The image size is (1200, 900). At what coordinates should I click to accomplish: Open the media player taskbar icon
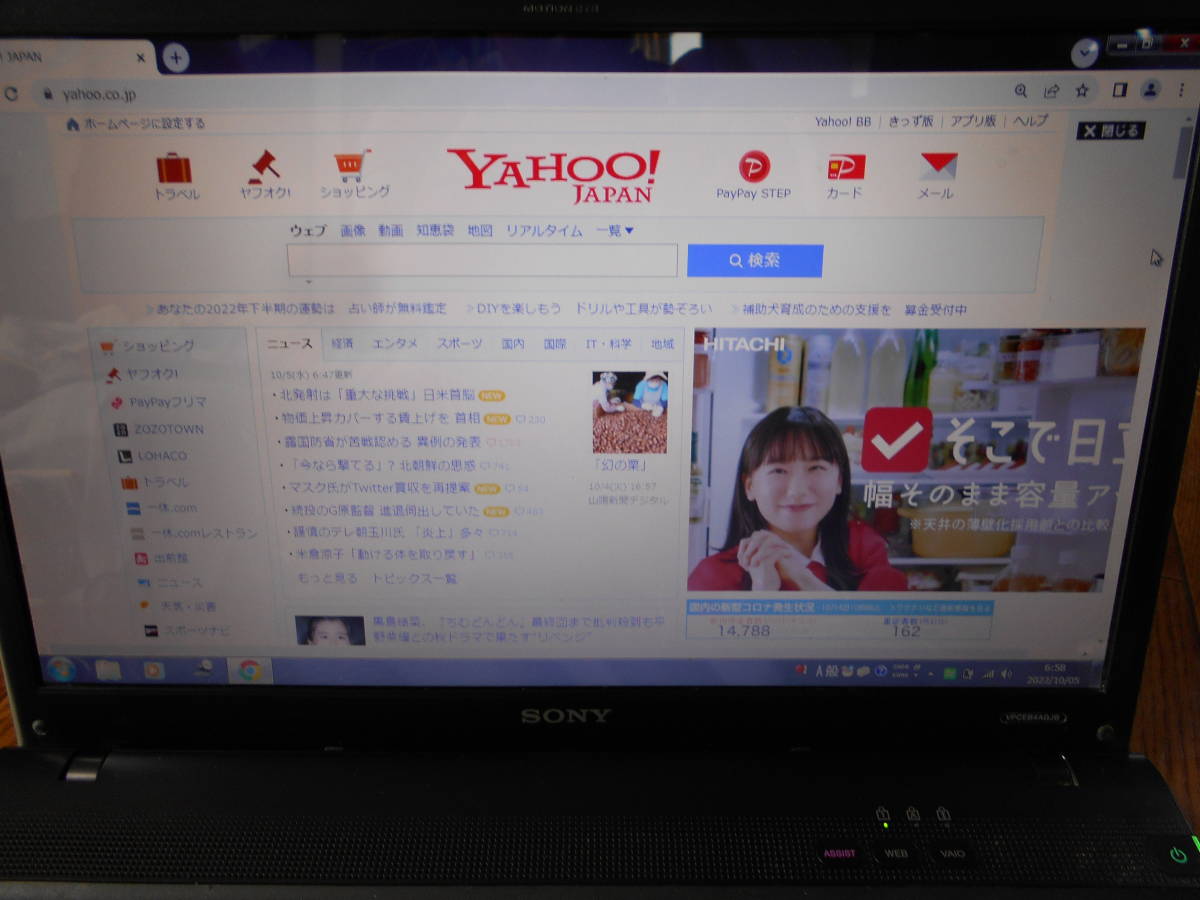tap(154, 670)
